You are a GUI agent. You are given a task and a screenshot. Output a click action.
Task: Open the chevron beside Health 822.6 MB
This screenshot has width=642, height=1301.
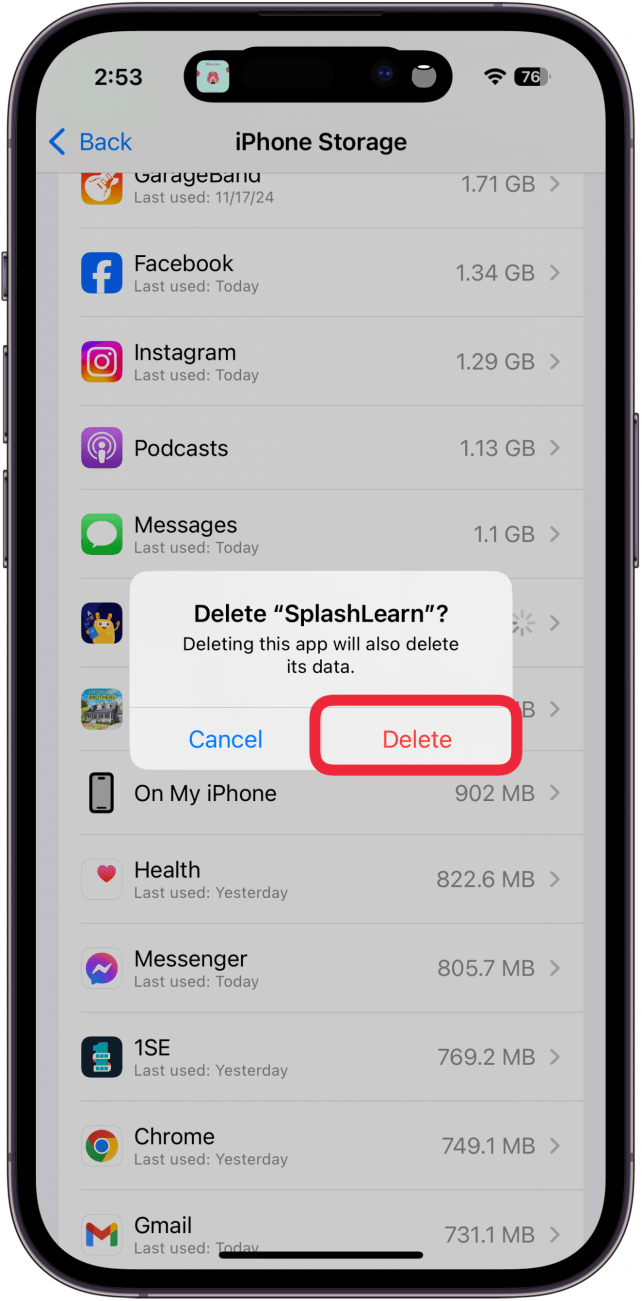(555, 880)
